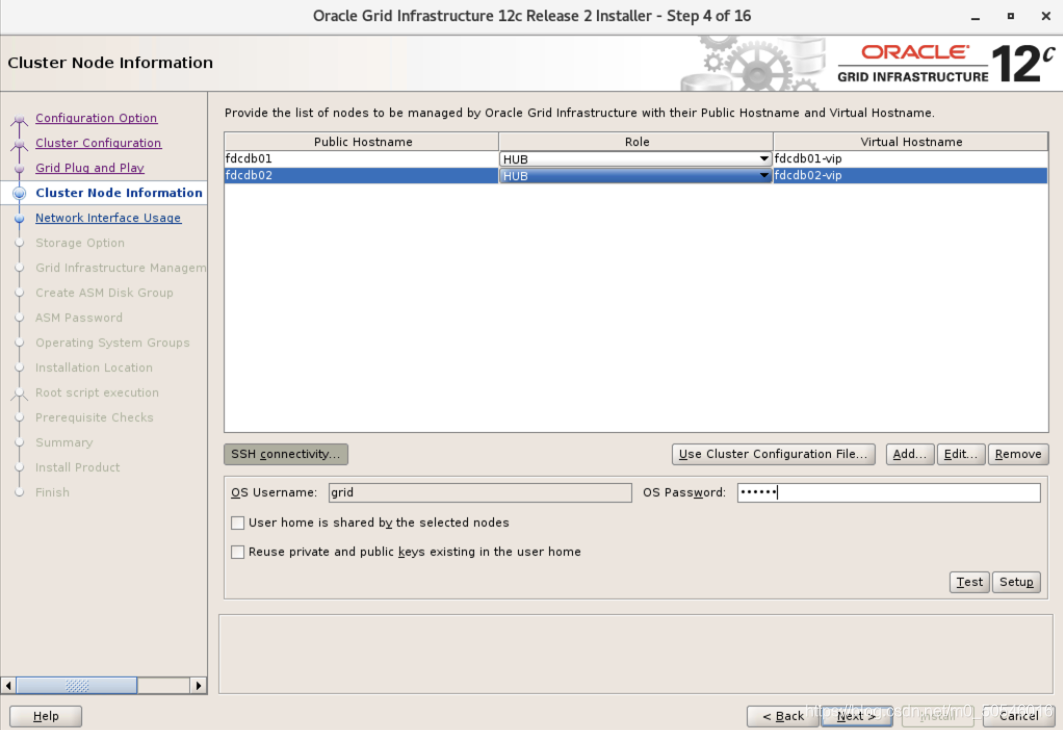Open Network Interface Usage step
Image resolution: width=1063 pixels, height=730 pixels.
pos(108,218)
